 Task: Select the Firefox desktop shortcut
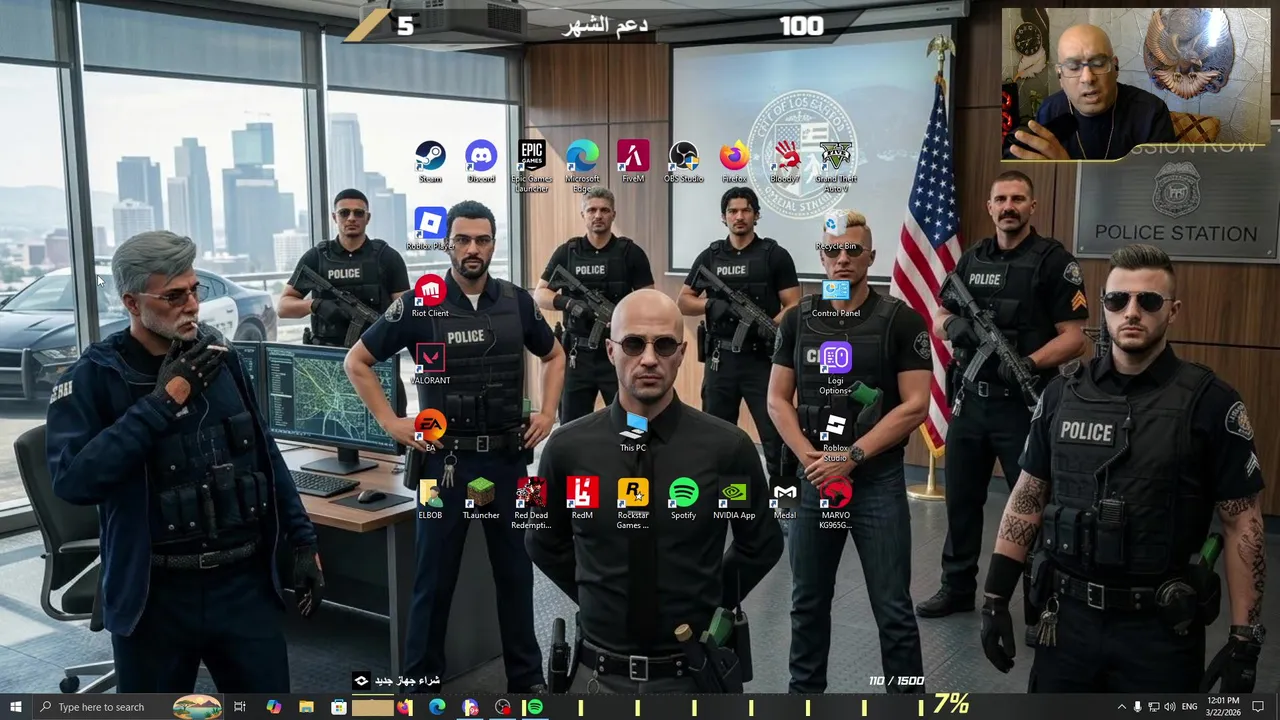(734, 162)
